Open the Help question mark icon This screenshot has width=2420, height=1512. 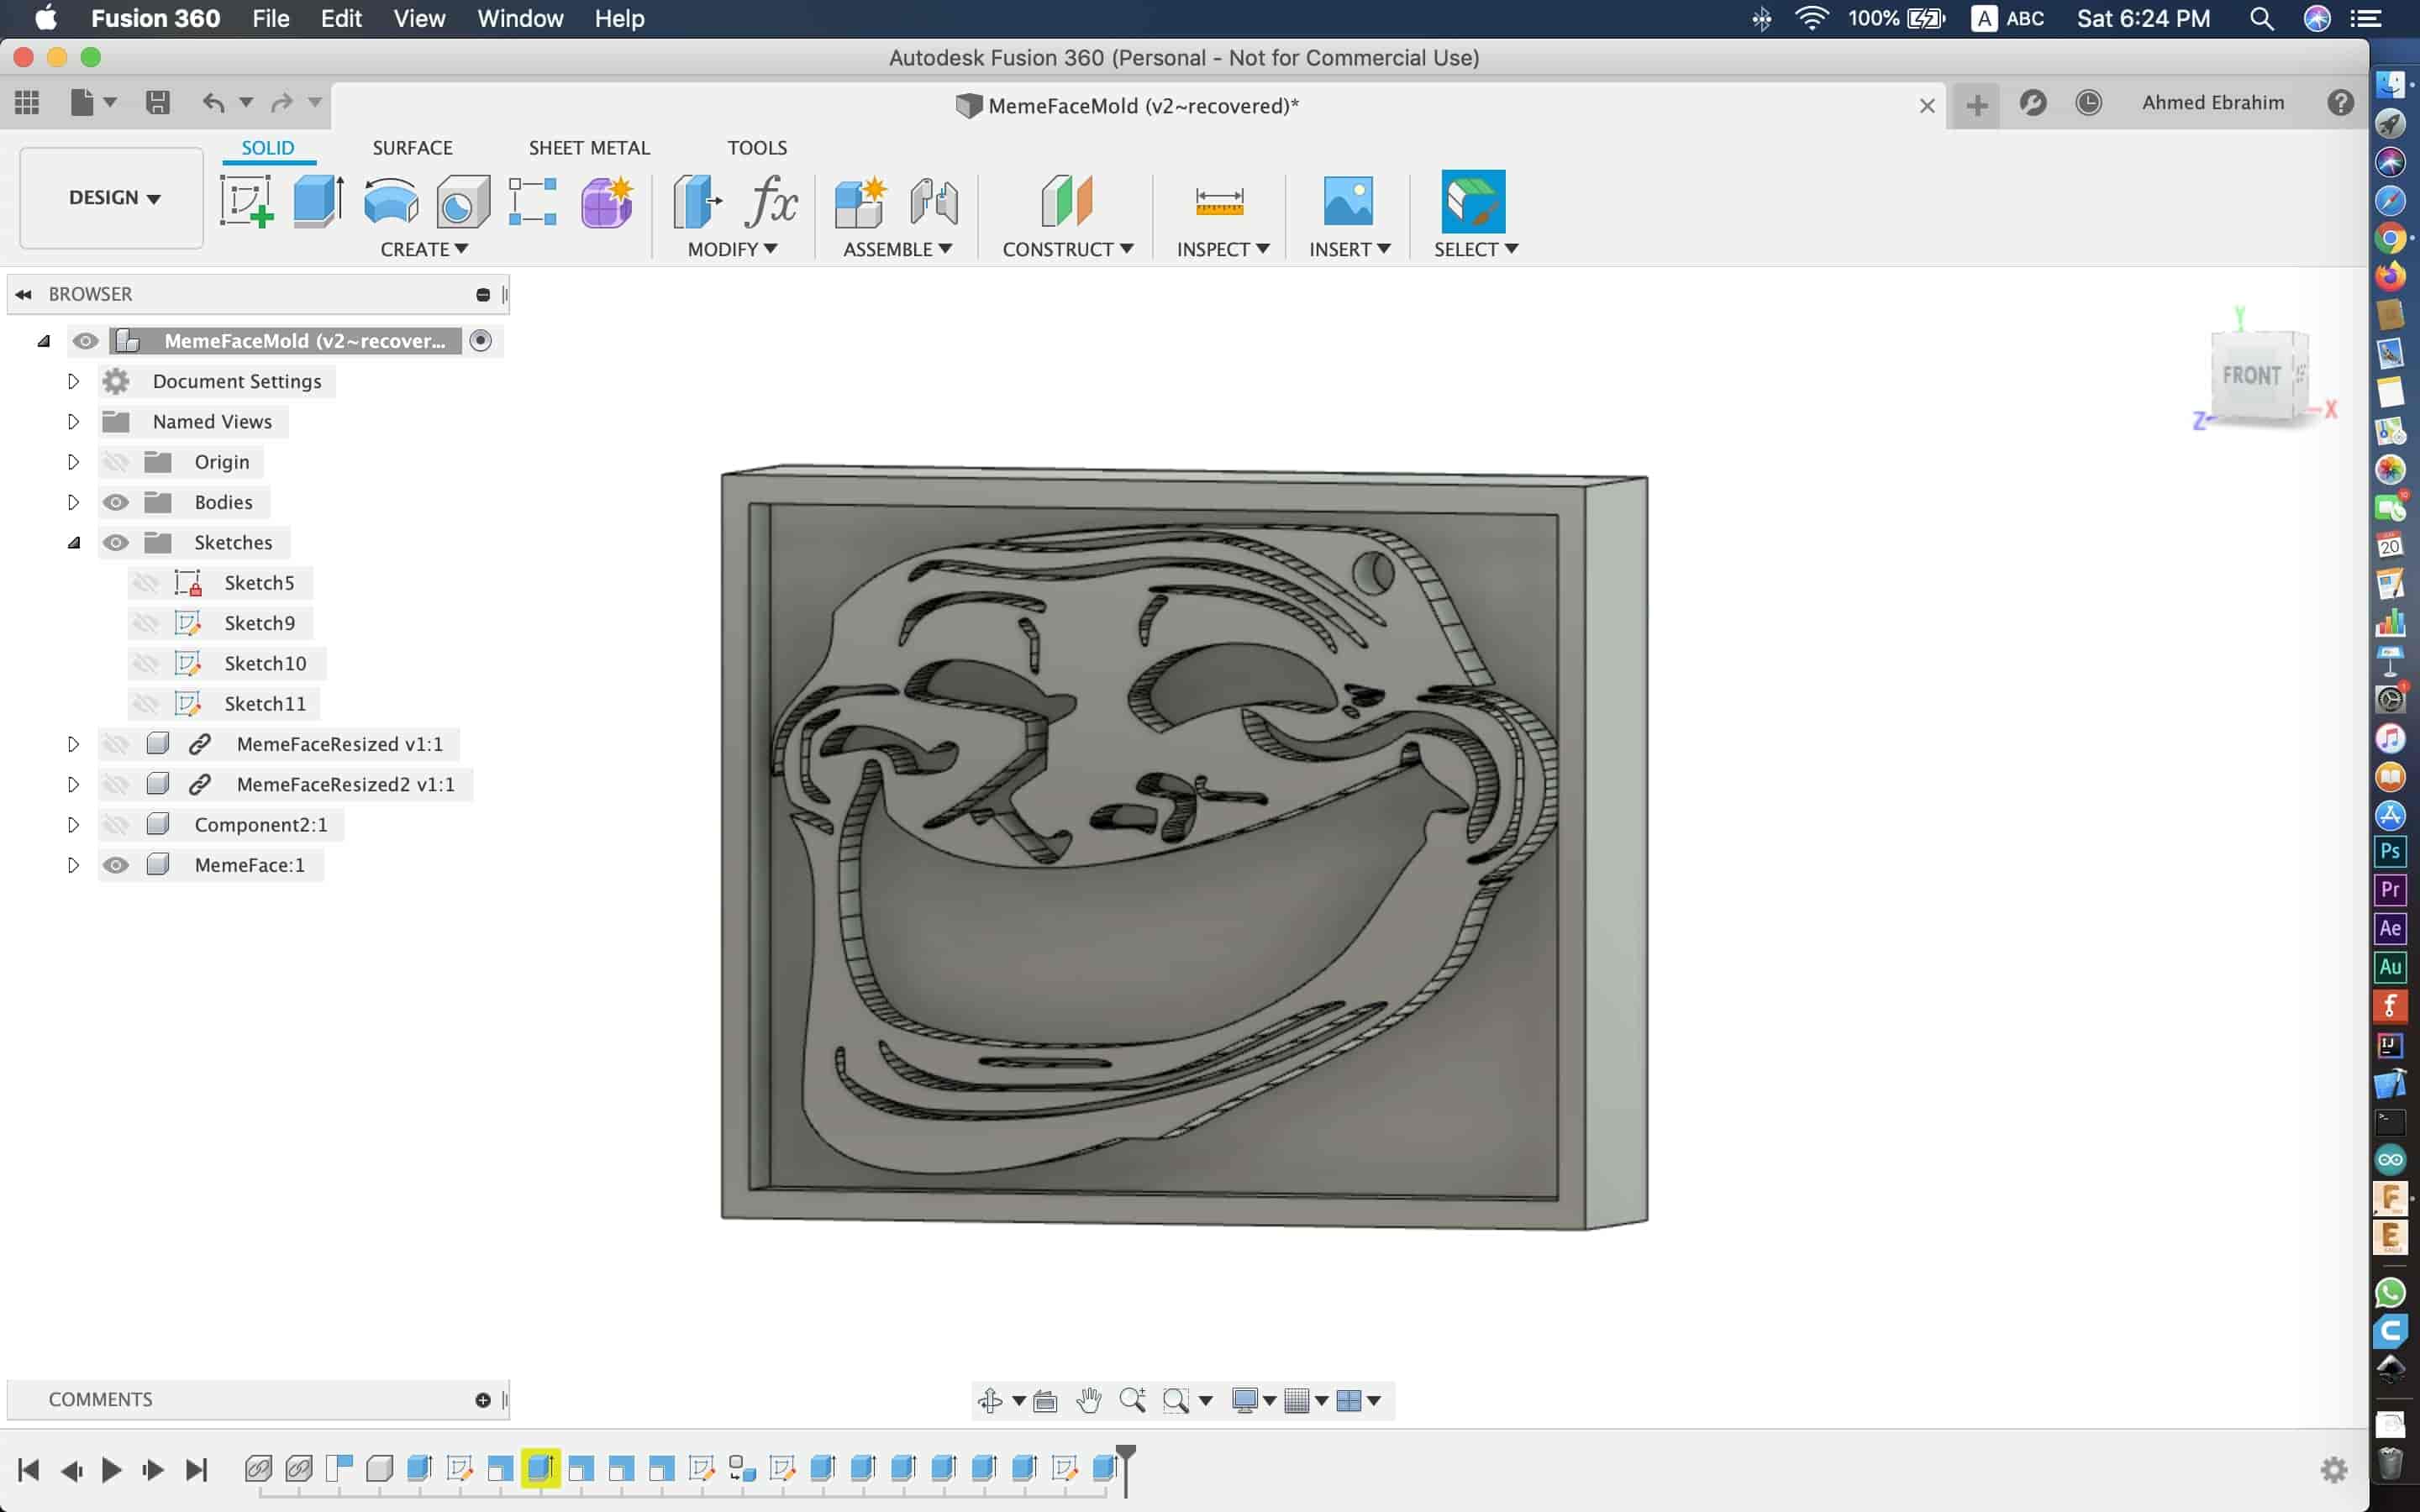click(x=2340, y=102)
